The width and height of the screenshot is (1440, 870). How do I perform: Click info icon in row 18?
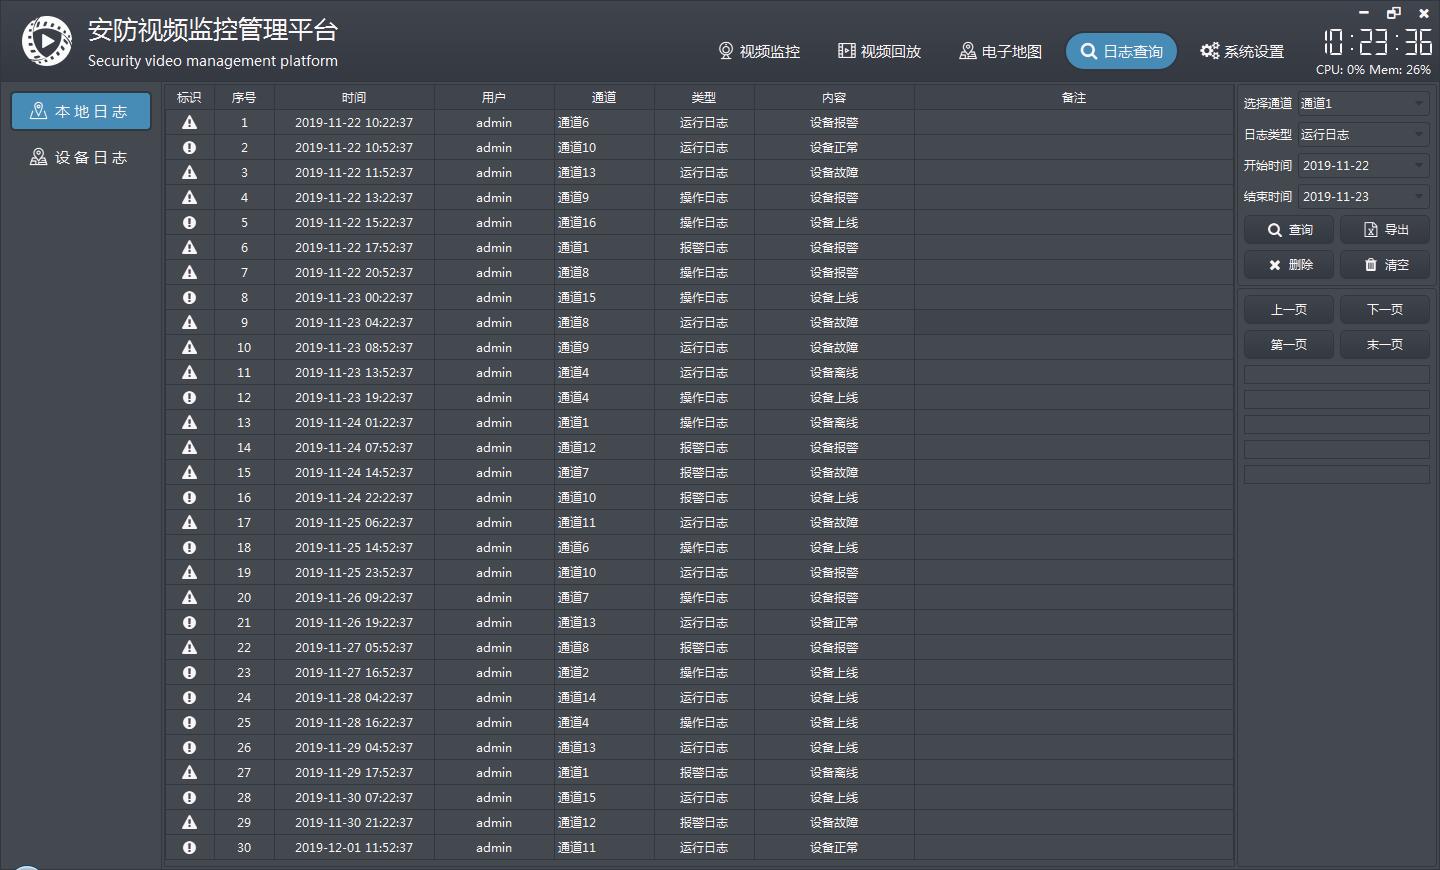(189, 547)
